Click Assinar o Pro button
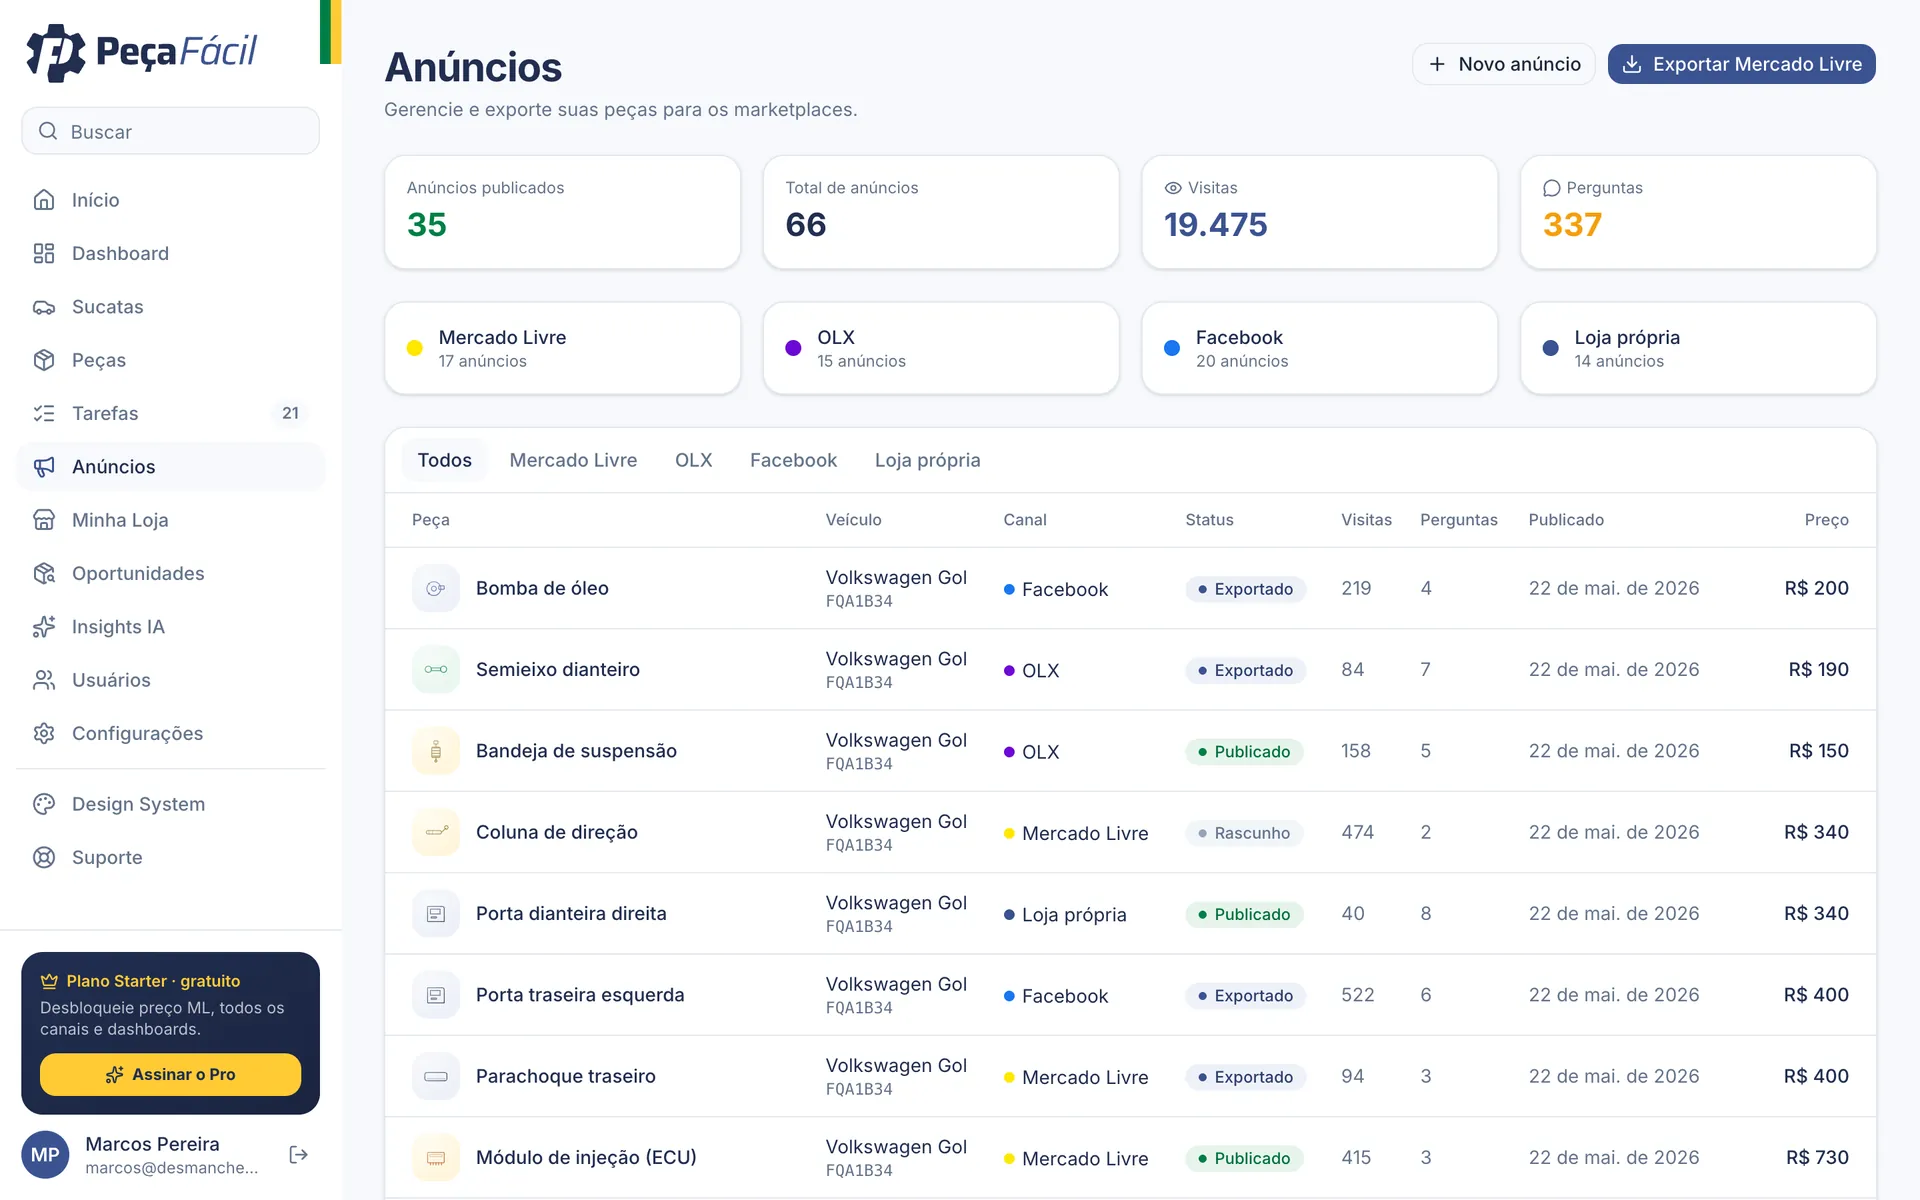The width and height of the screenshot is (1920, 1200). (x=170, y=1074)
